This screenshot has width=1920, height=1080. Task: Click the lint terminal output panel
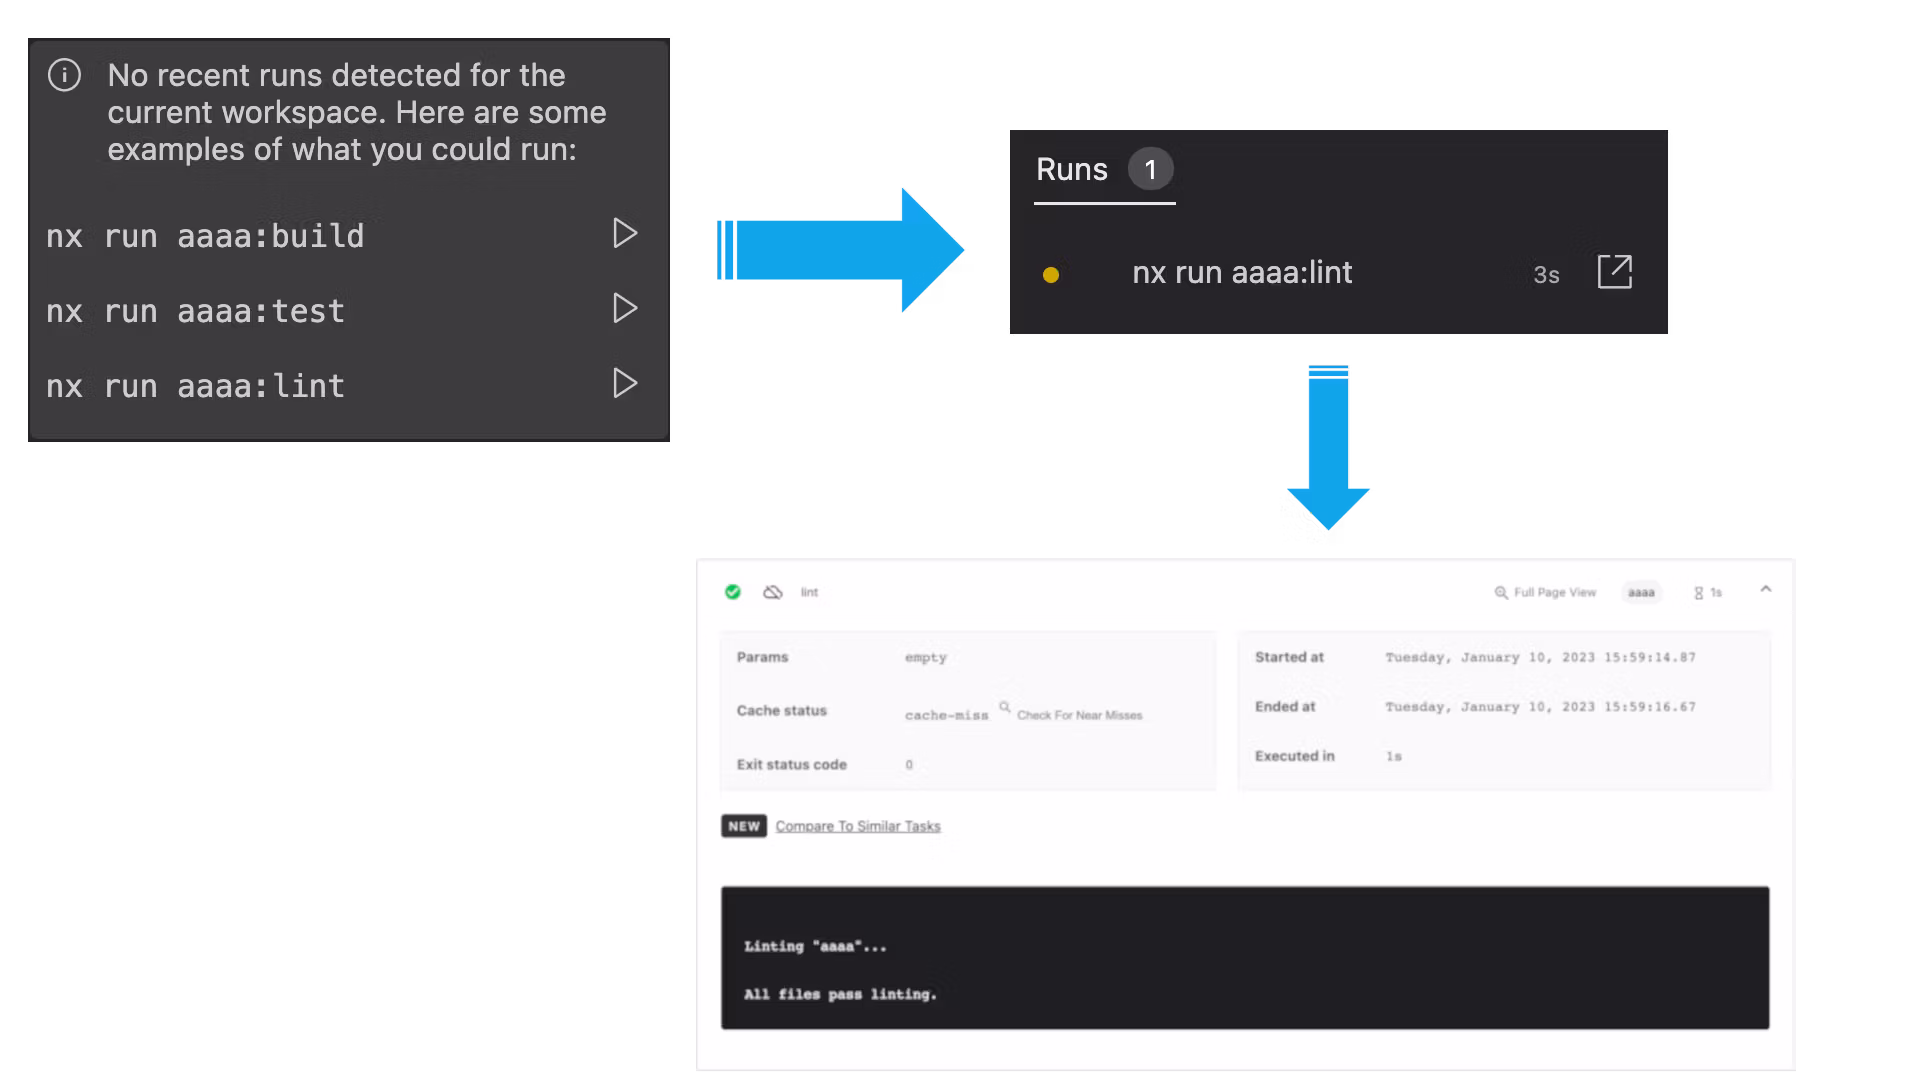(1245, 957)
